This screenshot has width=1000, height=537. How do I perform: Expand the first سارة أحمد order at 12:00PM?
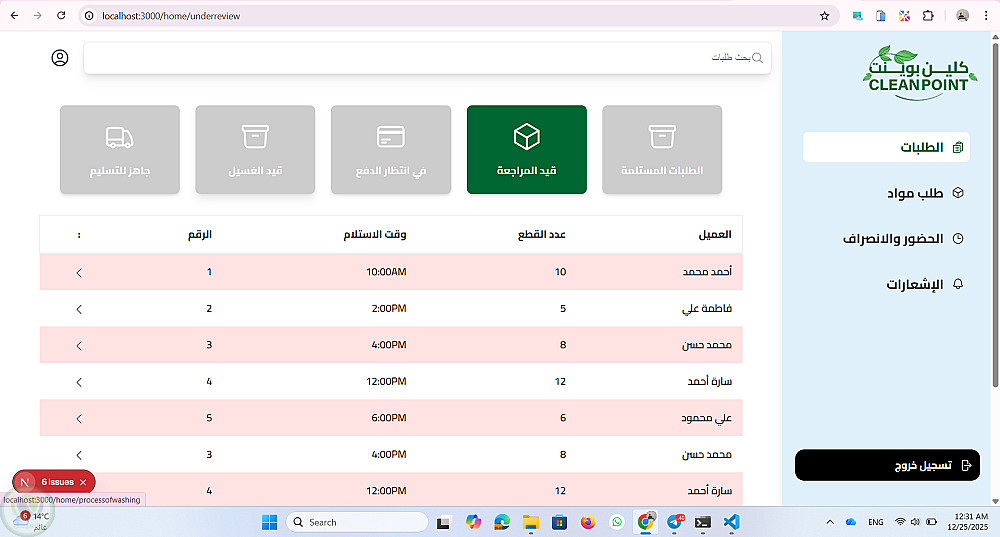pos(79,382)
